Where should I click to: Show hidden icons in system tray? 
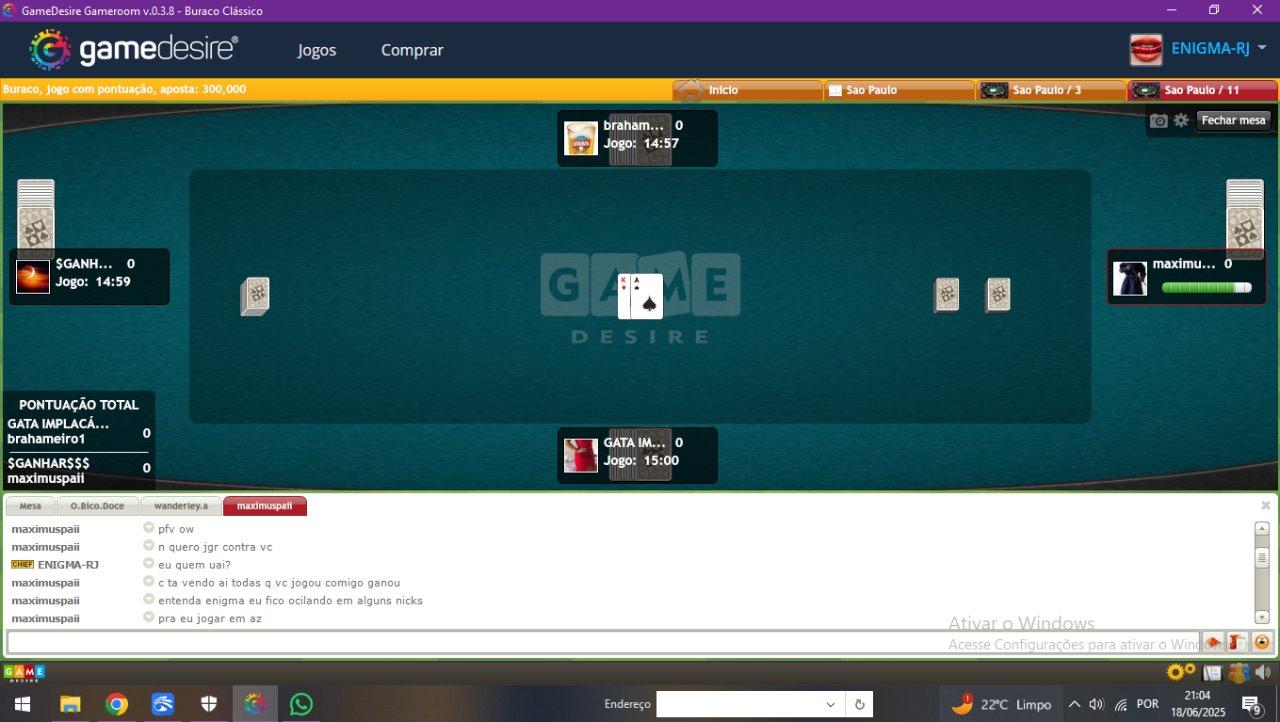pyautogui.click(x=1074, y=704)
